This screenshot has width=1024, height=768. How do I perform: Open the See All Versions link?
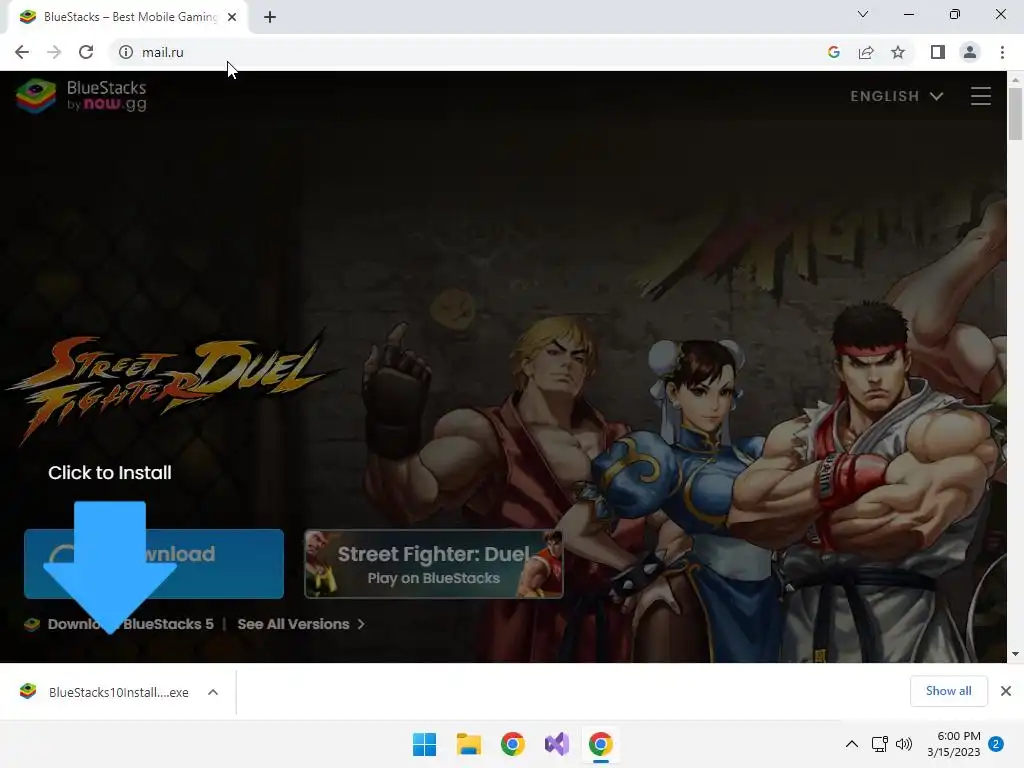point(300,624)
